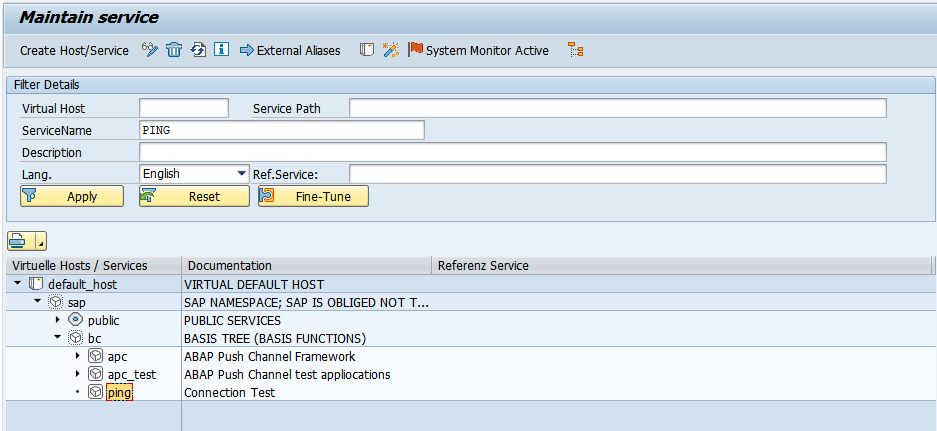
Task: Open the Lang. dropdown showing English
Action: pyautogui.click(x=241, y=174)
